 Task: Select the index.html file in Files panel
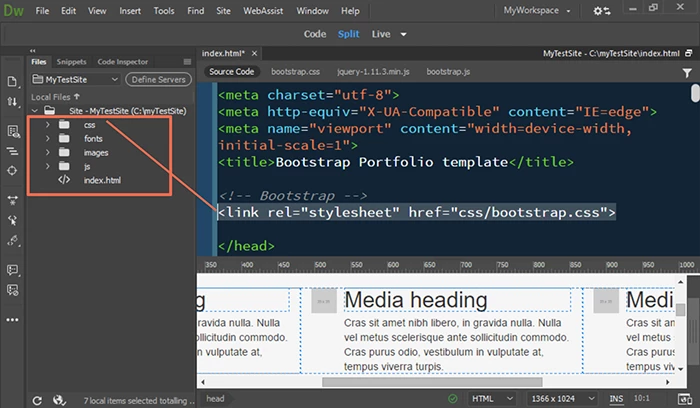point(102,180)
